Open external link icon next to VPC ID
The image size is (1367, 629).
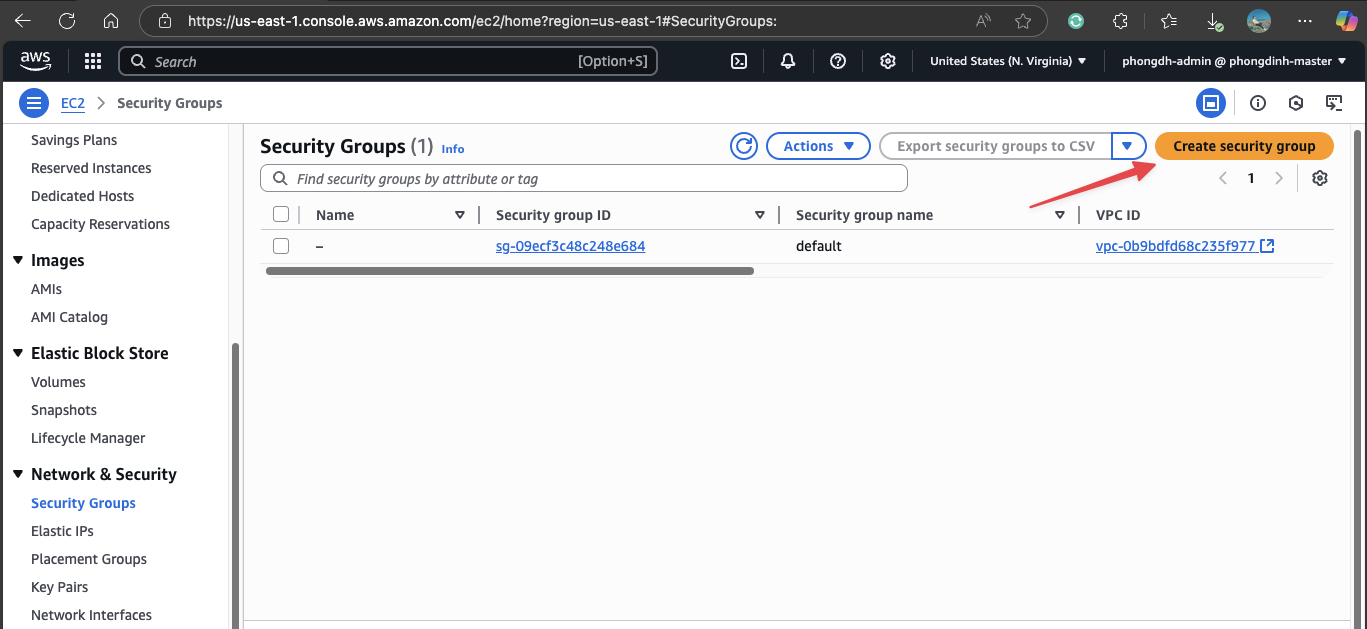pyautogui.click(x=1267, y=246)
